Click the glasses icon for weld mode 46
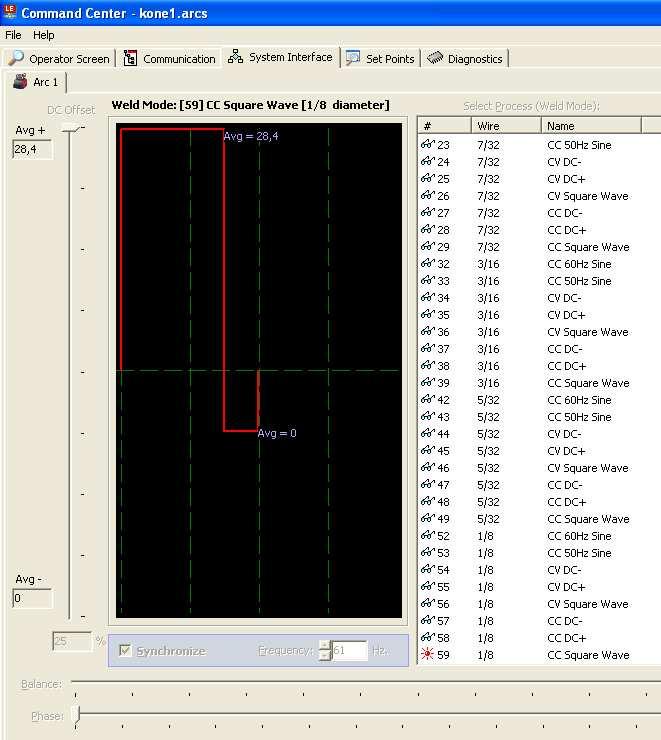The height and width of the screenshot is (740, 661). 427,467
